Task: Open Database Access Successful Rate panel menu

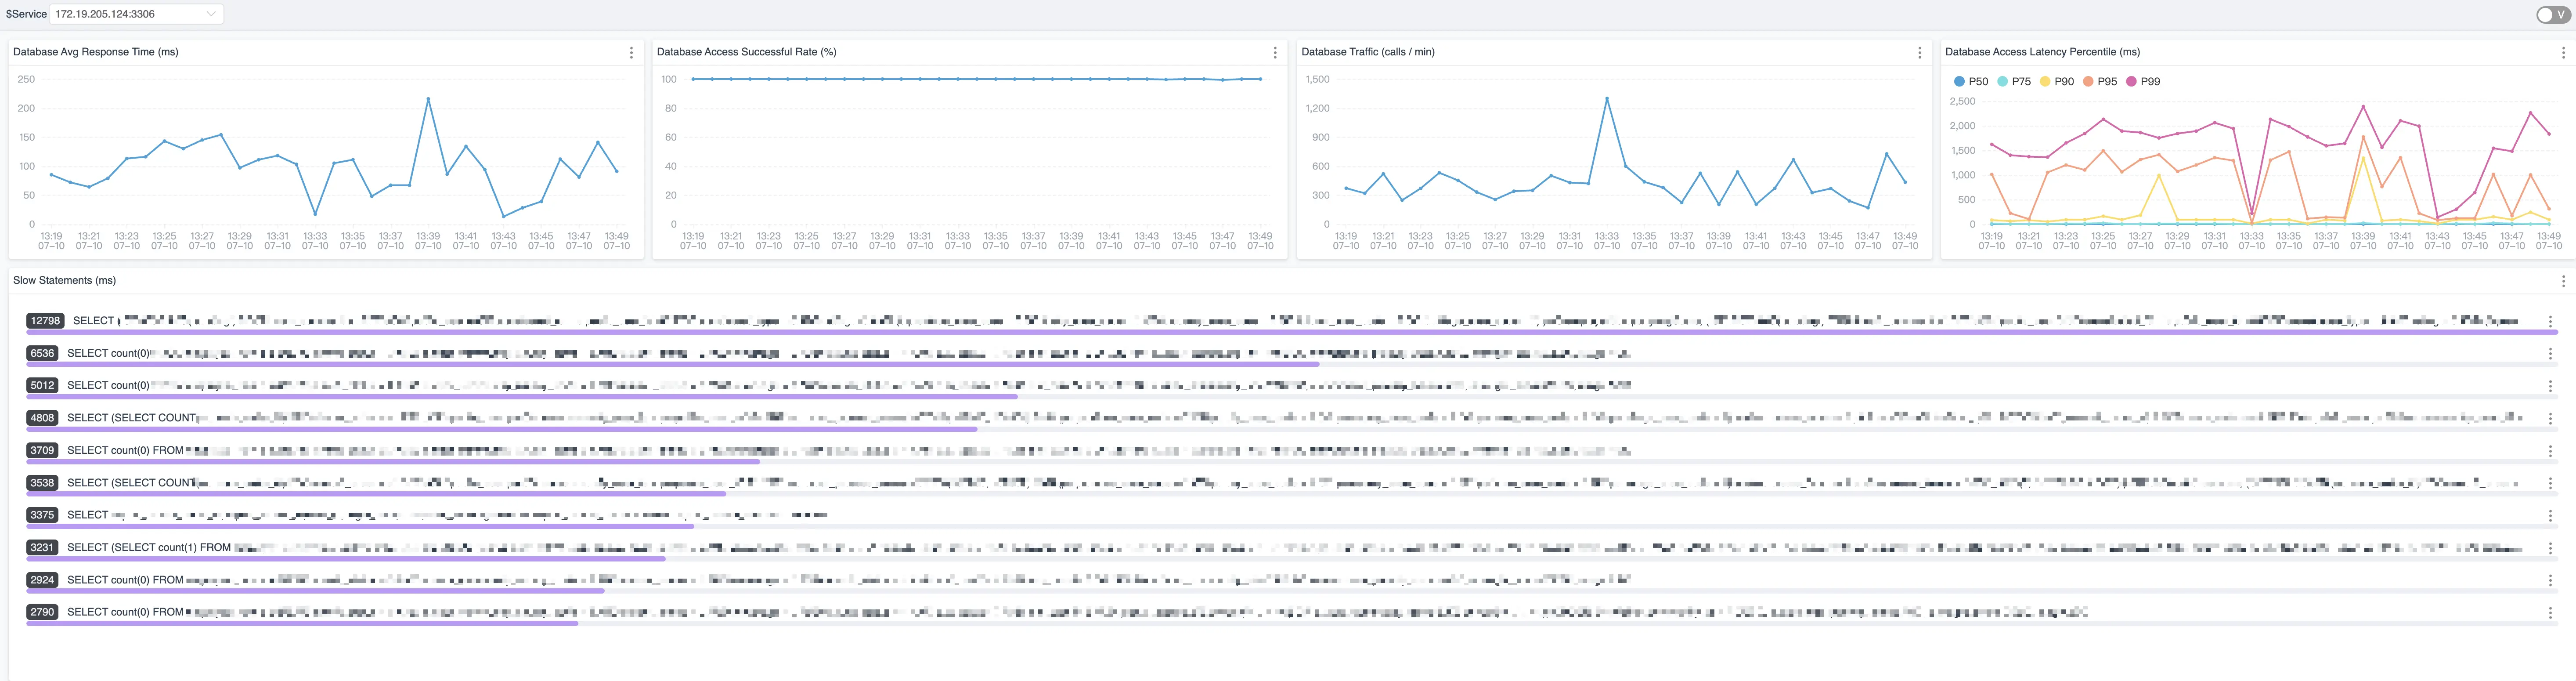Action: [x=1275, y=53]
